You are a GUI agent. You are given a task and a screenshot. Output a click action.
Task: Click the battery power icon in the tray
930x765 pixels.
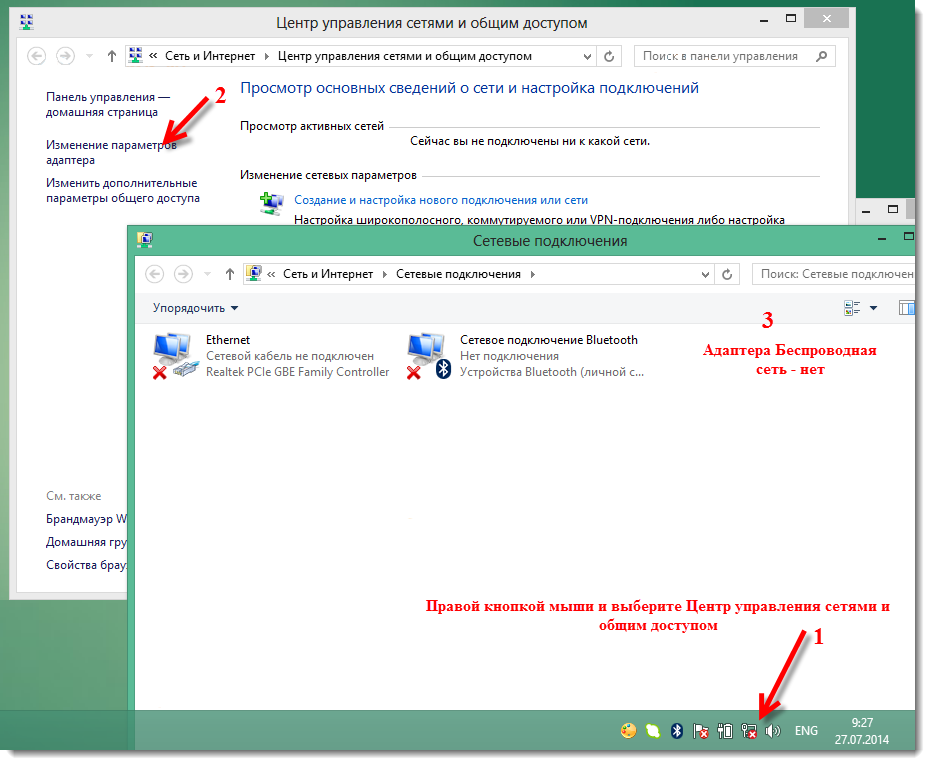click(x=725, y=730)
